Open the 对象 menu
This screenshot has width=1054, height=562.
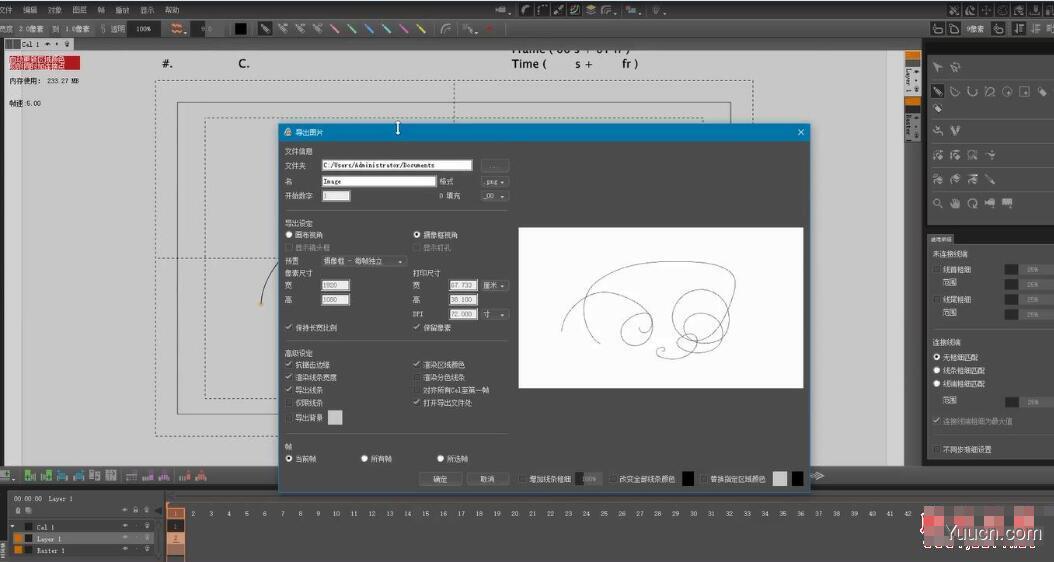54,9
